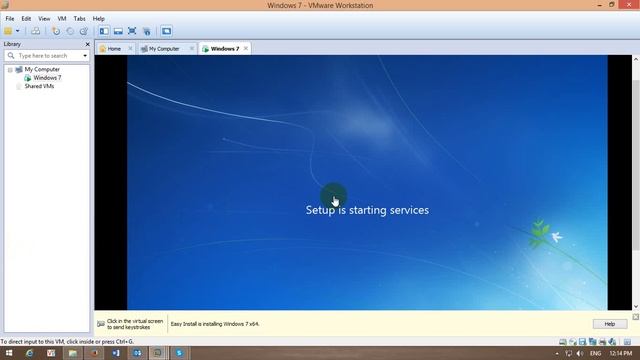640x360 pixels.
Task: Click the floppy device status icon
Action: click(x=582, y=342)
